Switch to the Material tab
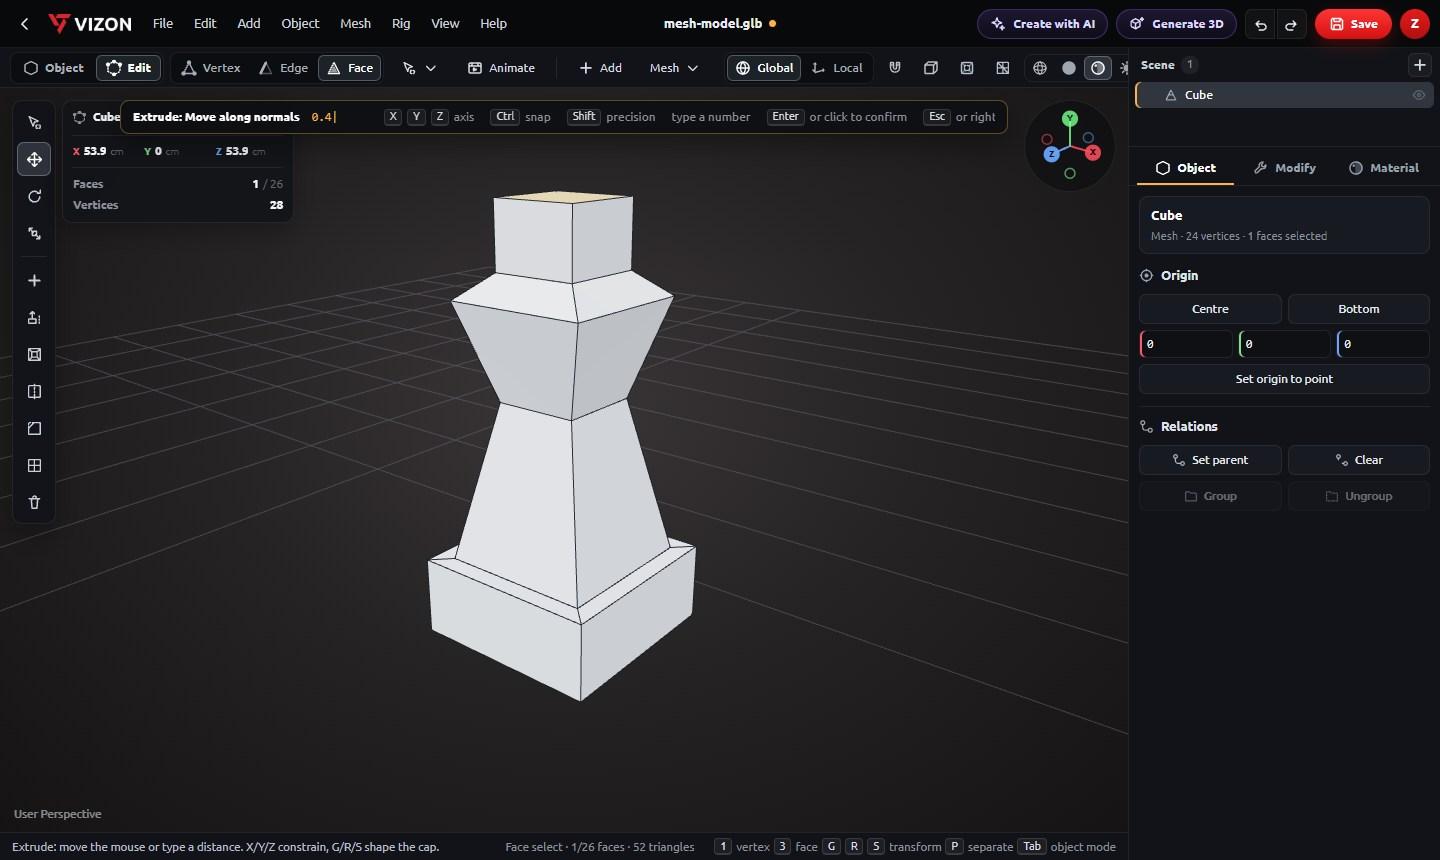Image resolution: width=1440 pixels, height=860 pixels. tap(1384, 168)
